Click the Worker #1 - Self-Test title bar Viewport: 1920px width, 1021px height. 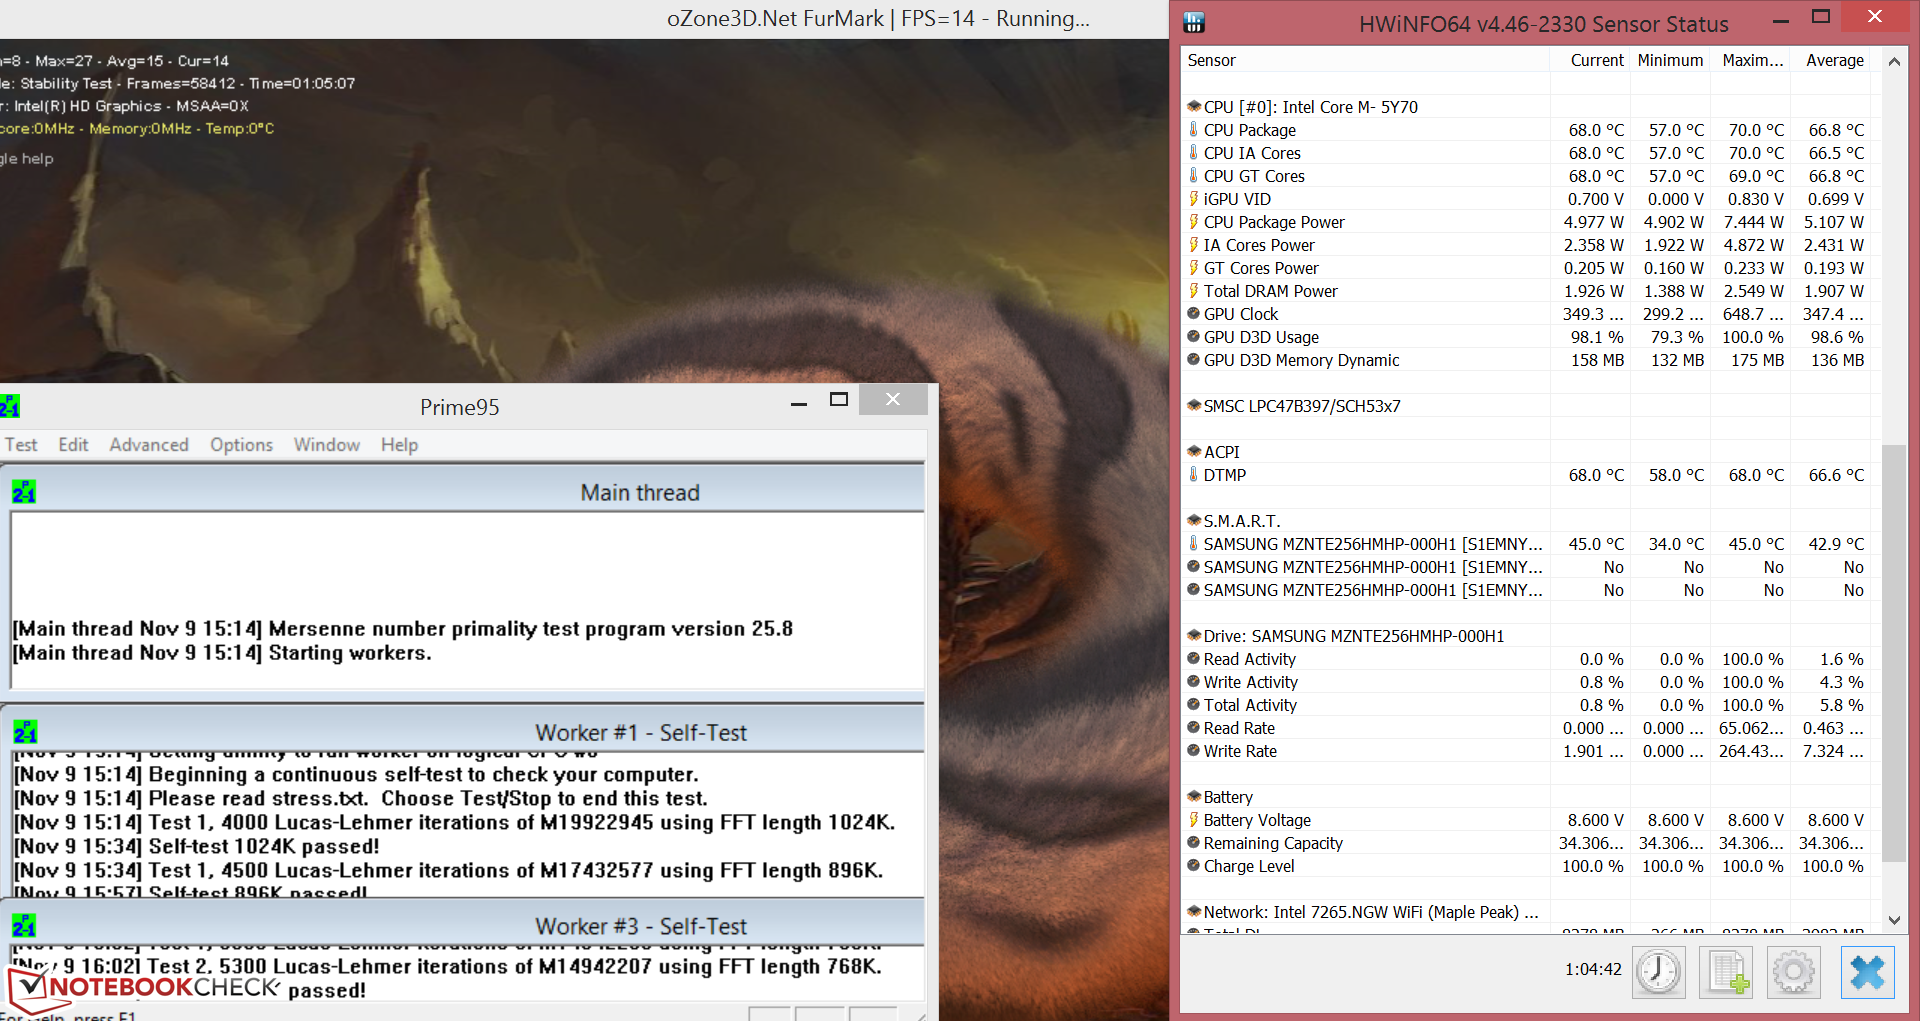[x=464, y=732]
